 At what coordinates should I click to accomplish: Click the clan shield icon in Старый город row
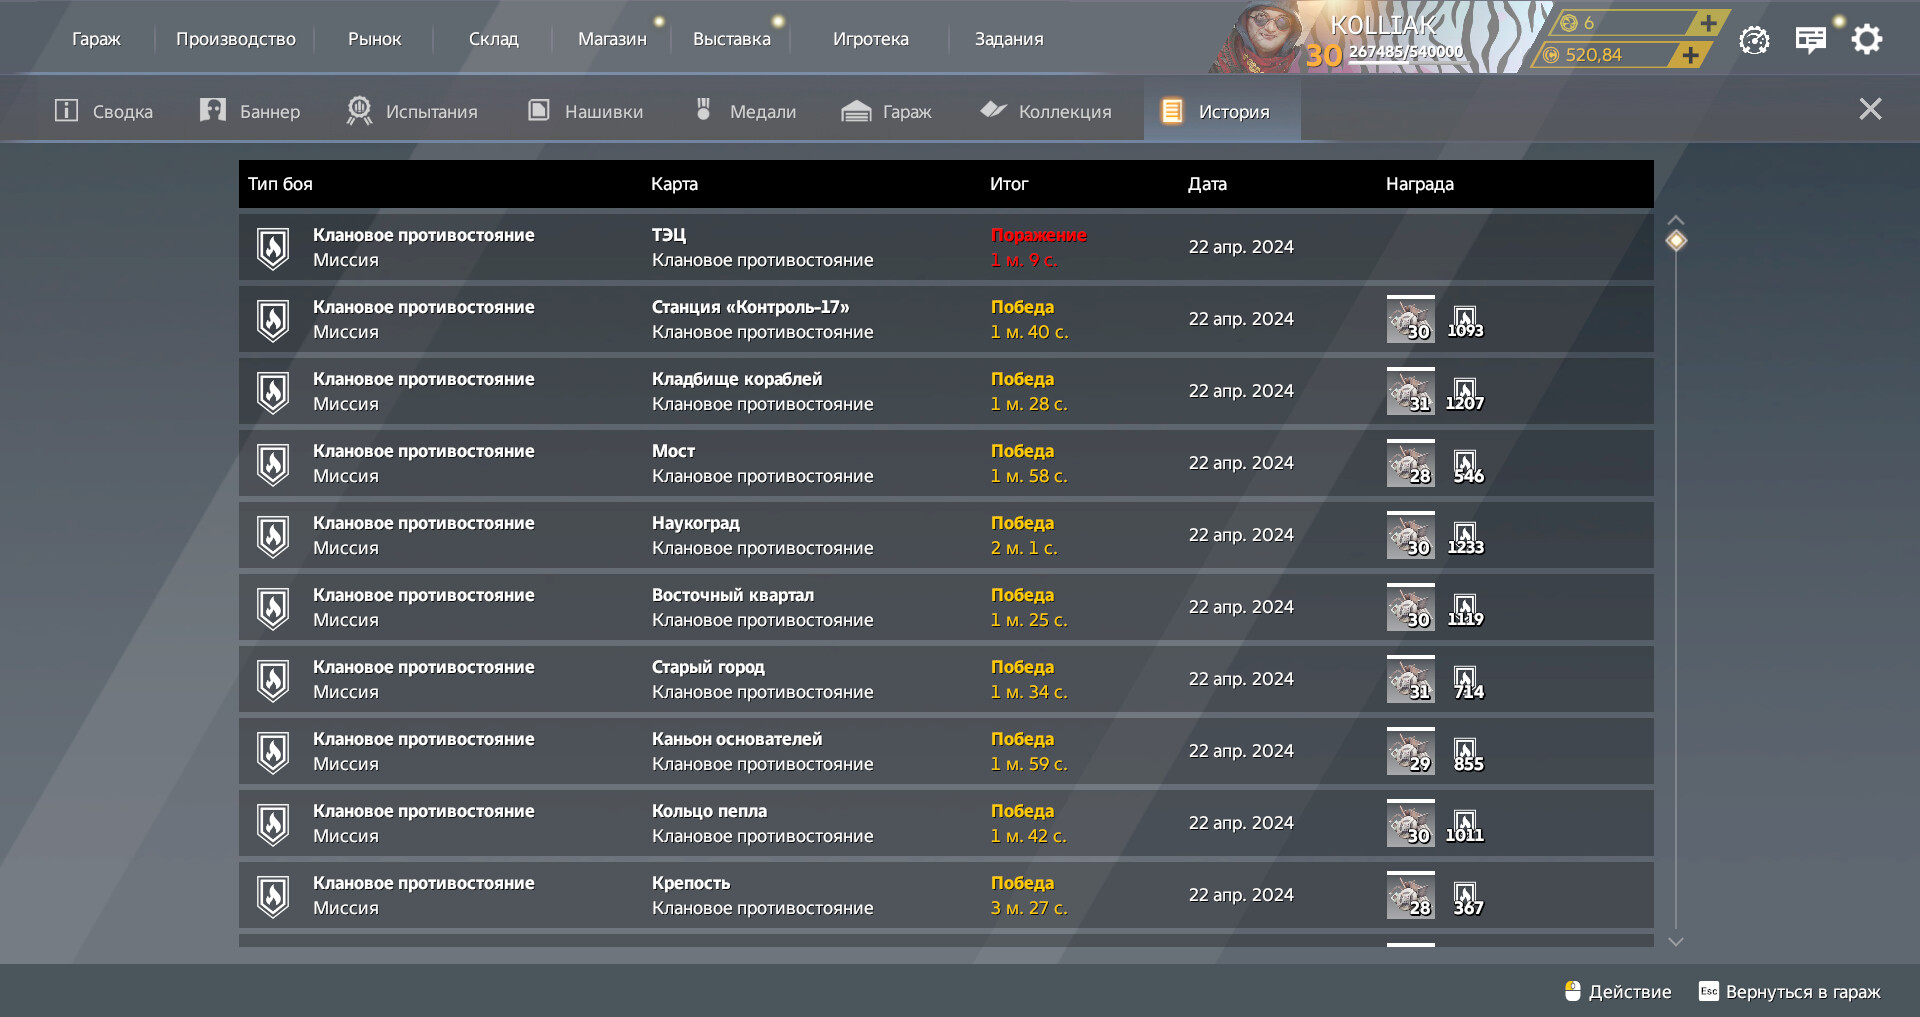273,680
